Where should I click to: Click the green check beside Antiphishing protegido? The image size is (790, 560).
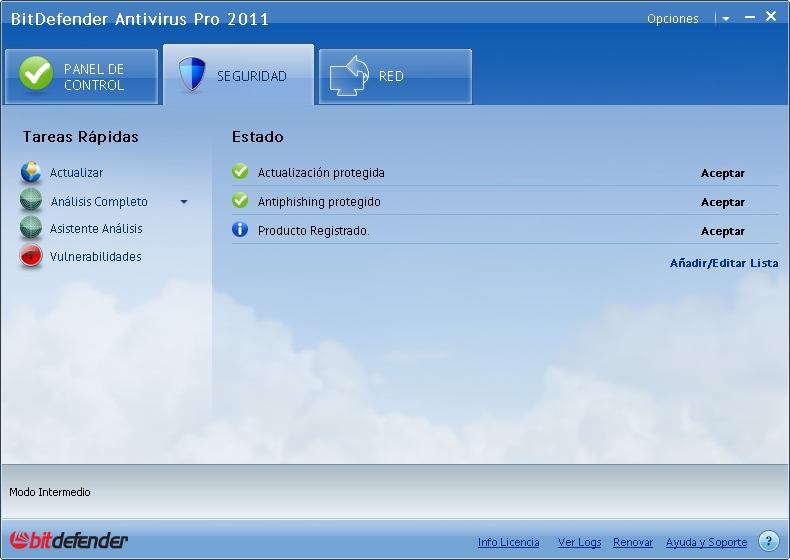coord(240,201)
